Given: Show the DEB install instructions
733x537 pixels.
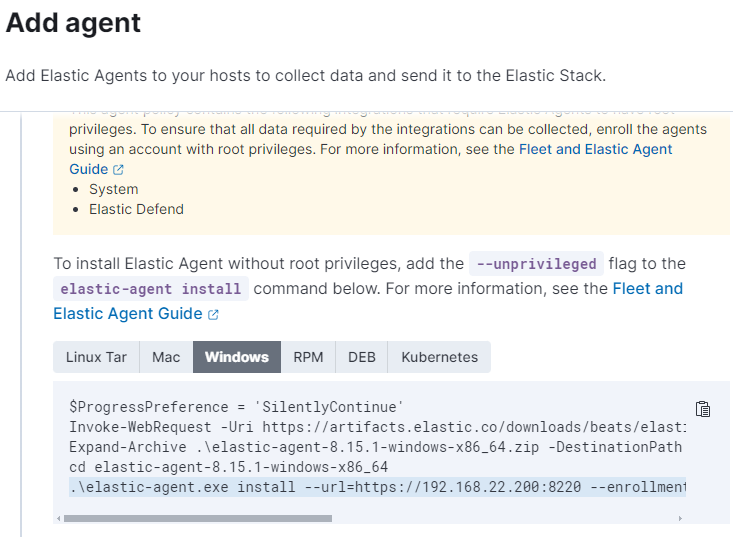Looking at the screenshot, I should pos(362,357).
